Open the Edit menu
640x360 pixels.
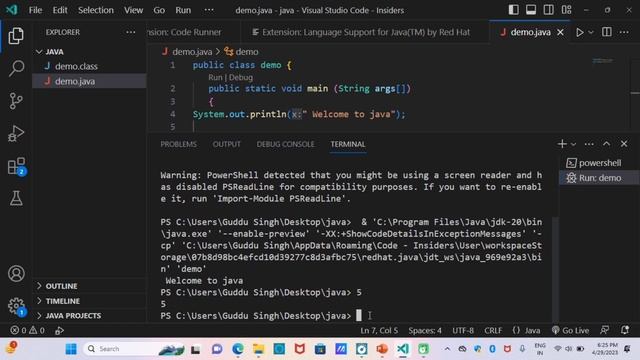[x=60, y=10]
